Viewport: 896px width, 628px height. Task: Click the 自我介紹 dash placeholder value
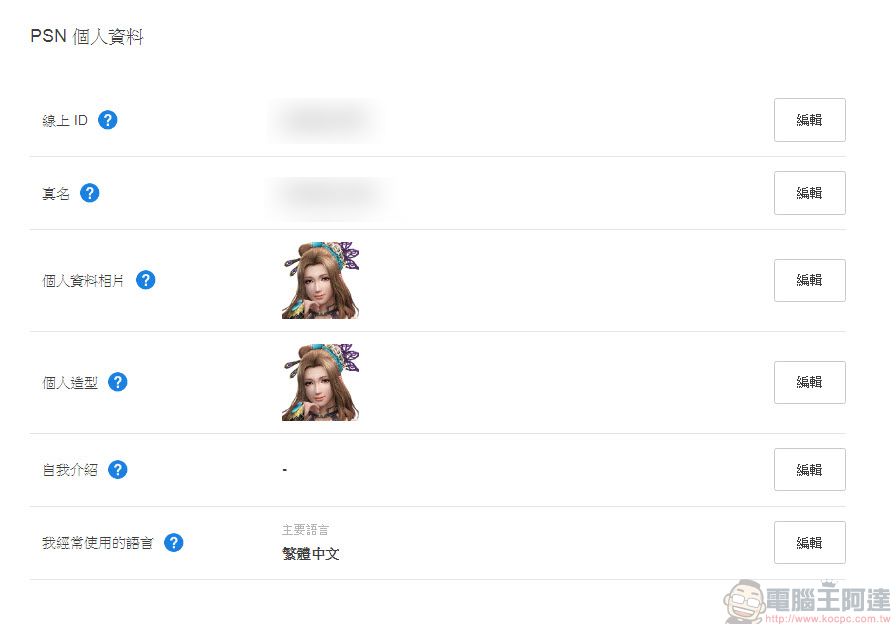[285, 469]
